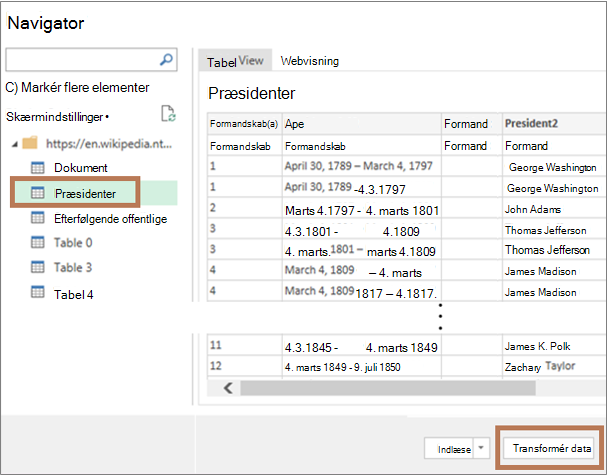Switch to Webvisning tab

pos(310,61)
